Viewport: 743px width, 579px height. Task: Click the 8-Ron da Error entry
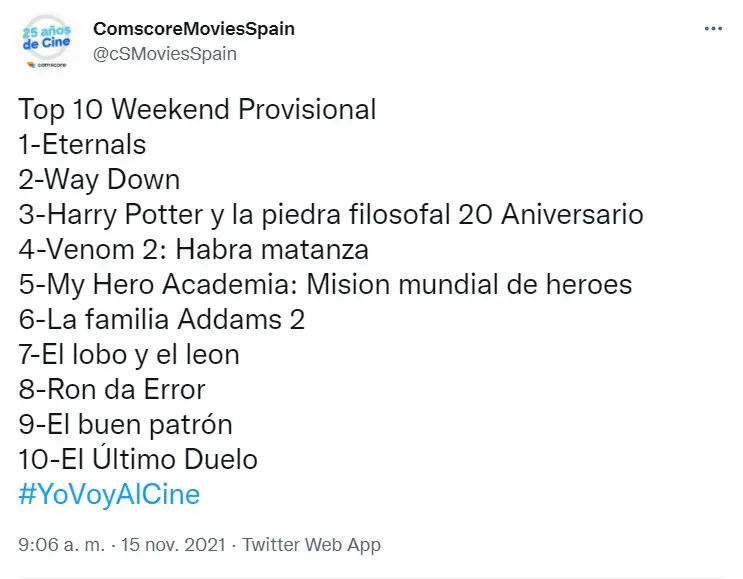(x=112, y=389)
